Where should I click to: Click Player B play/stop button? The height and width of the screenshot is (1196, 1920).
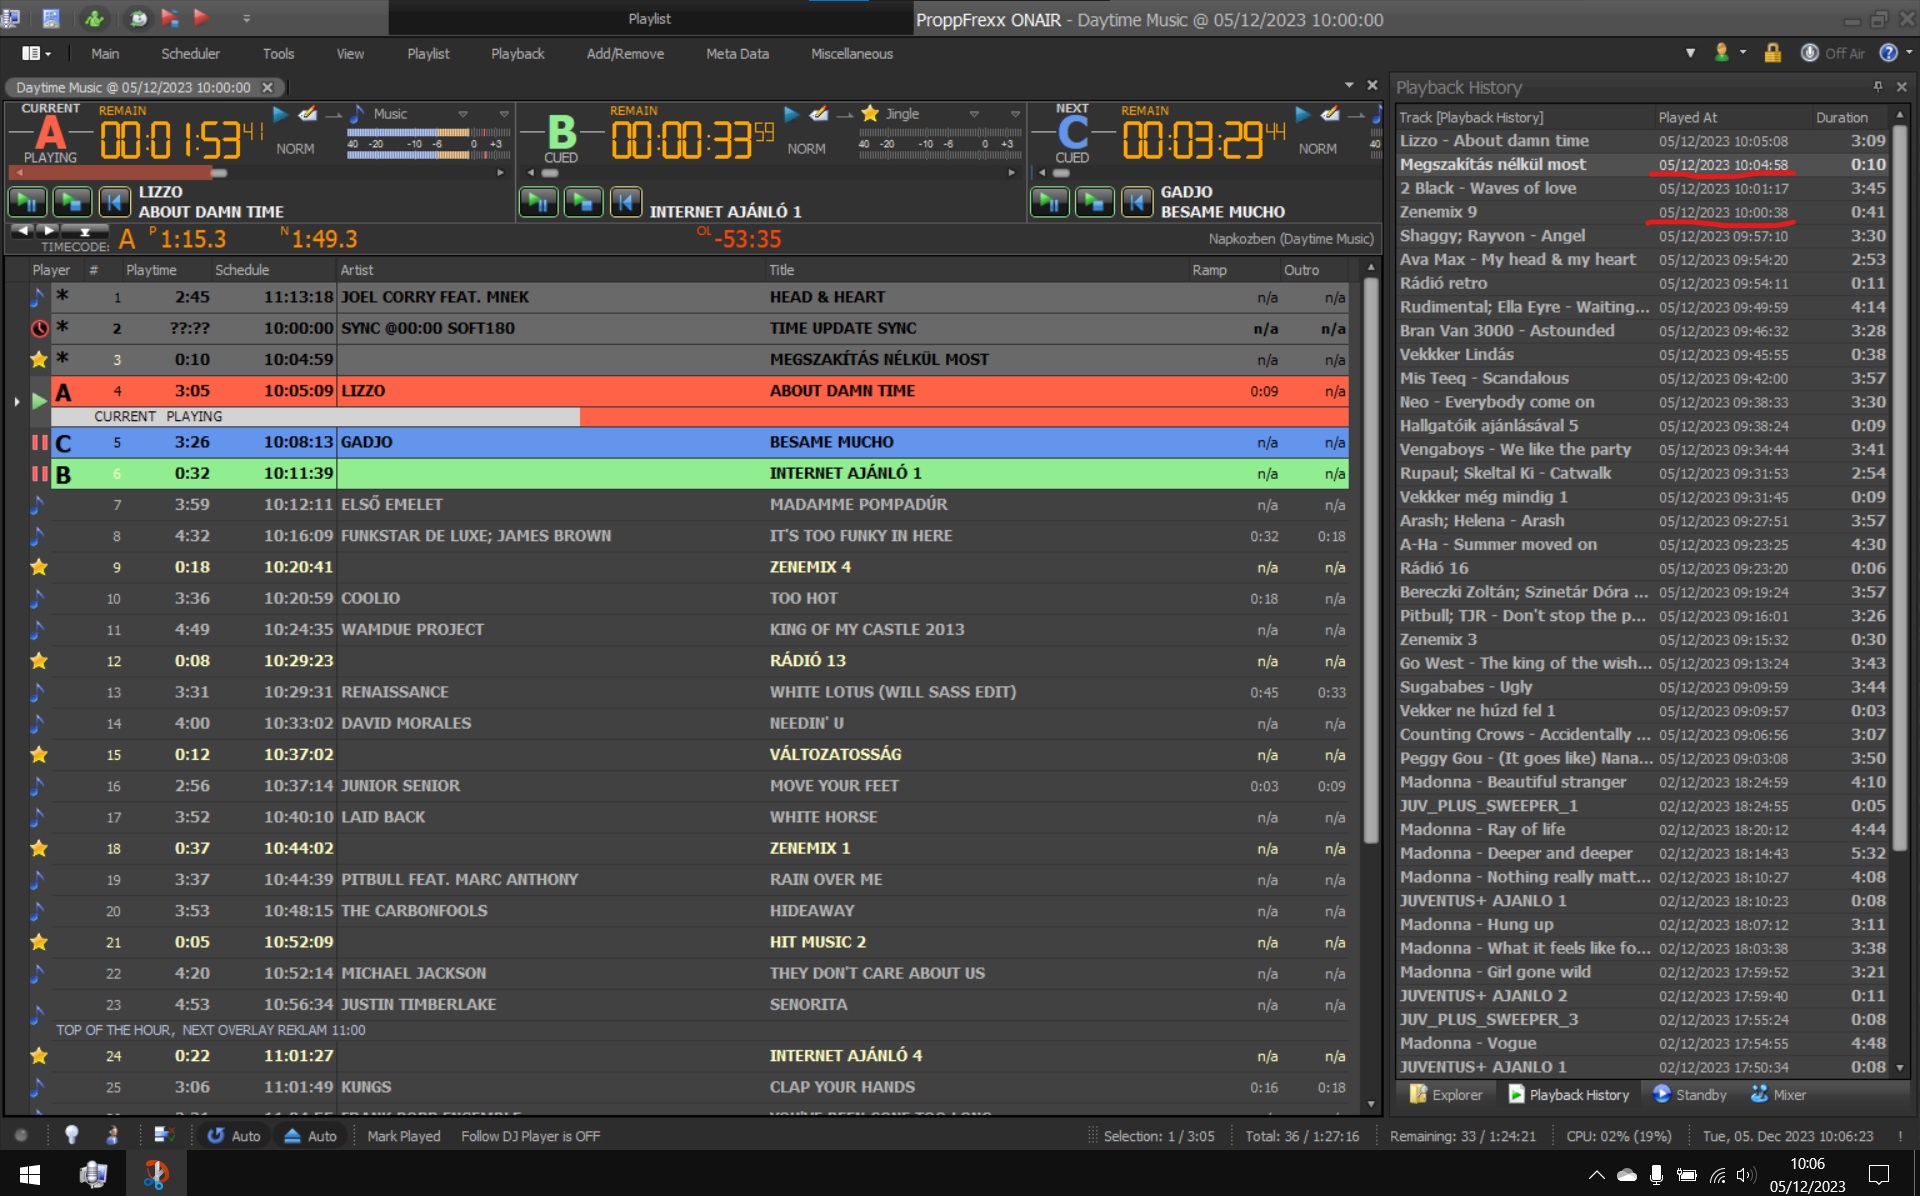click(x=583, y=203)
